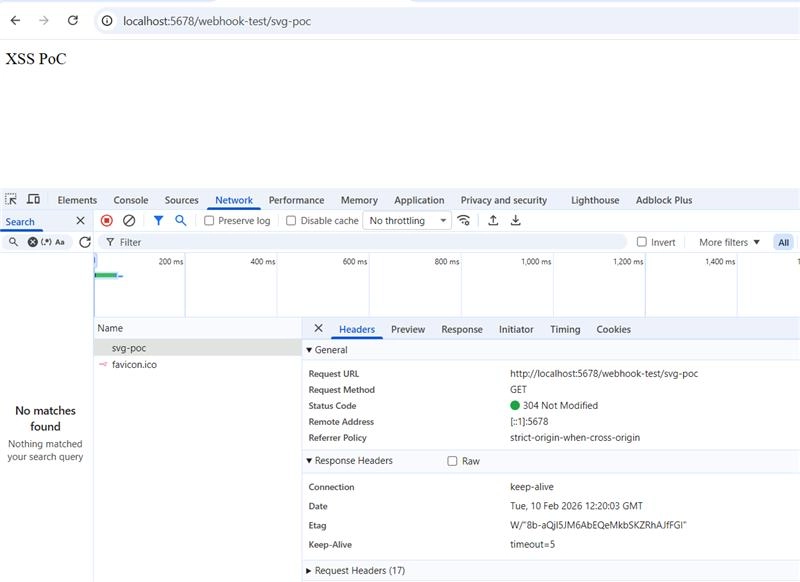
Task: Enable Preserve log checkbox
Action: tap(209, 220)
